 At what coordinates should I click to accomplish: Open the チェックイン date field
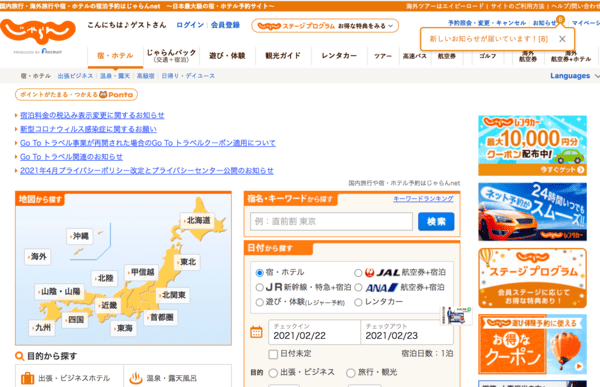click(314, 332)
